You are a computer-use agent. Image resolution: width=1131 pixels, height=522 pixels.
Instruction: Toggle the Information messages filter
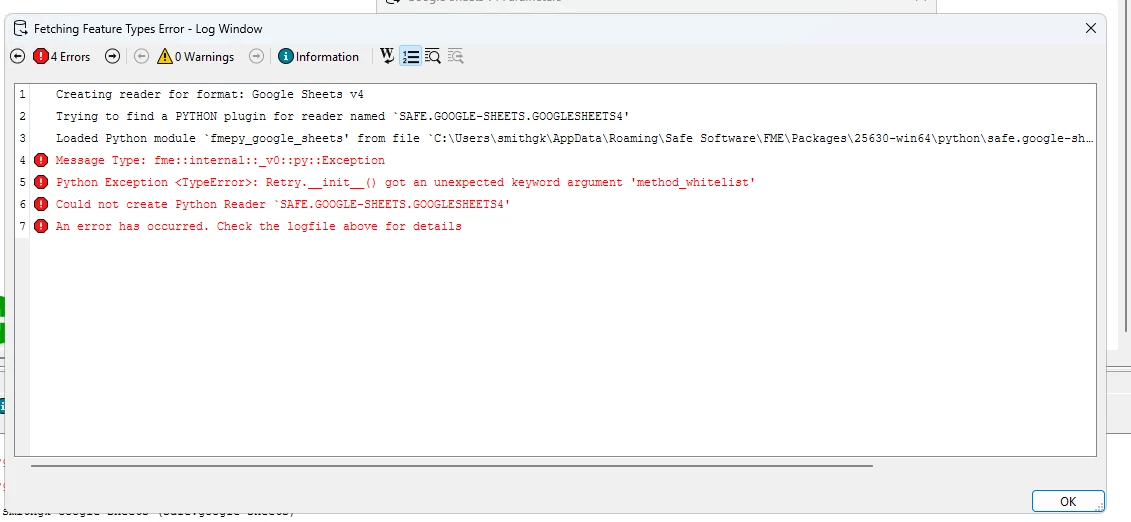coord(318,56)
